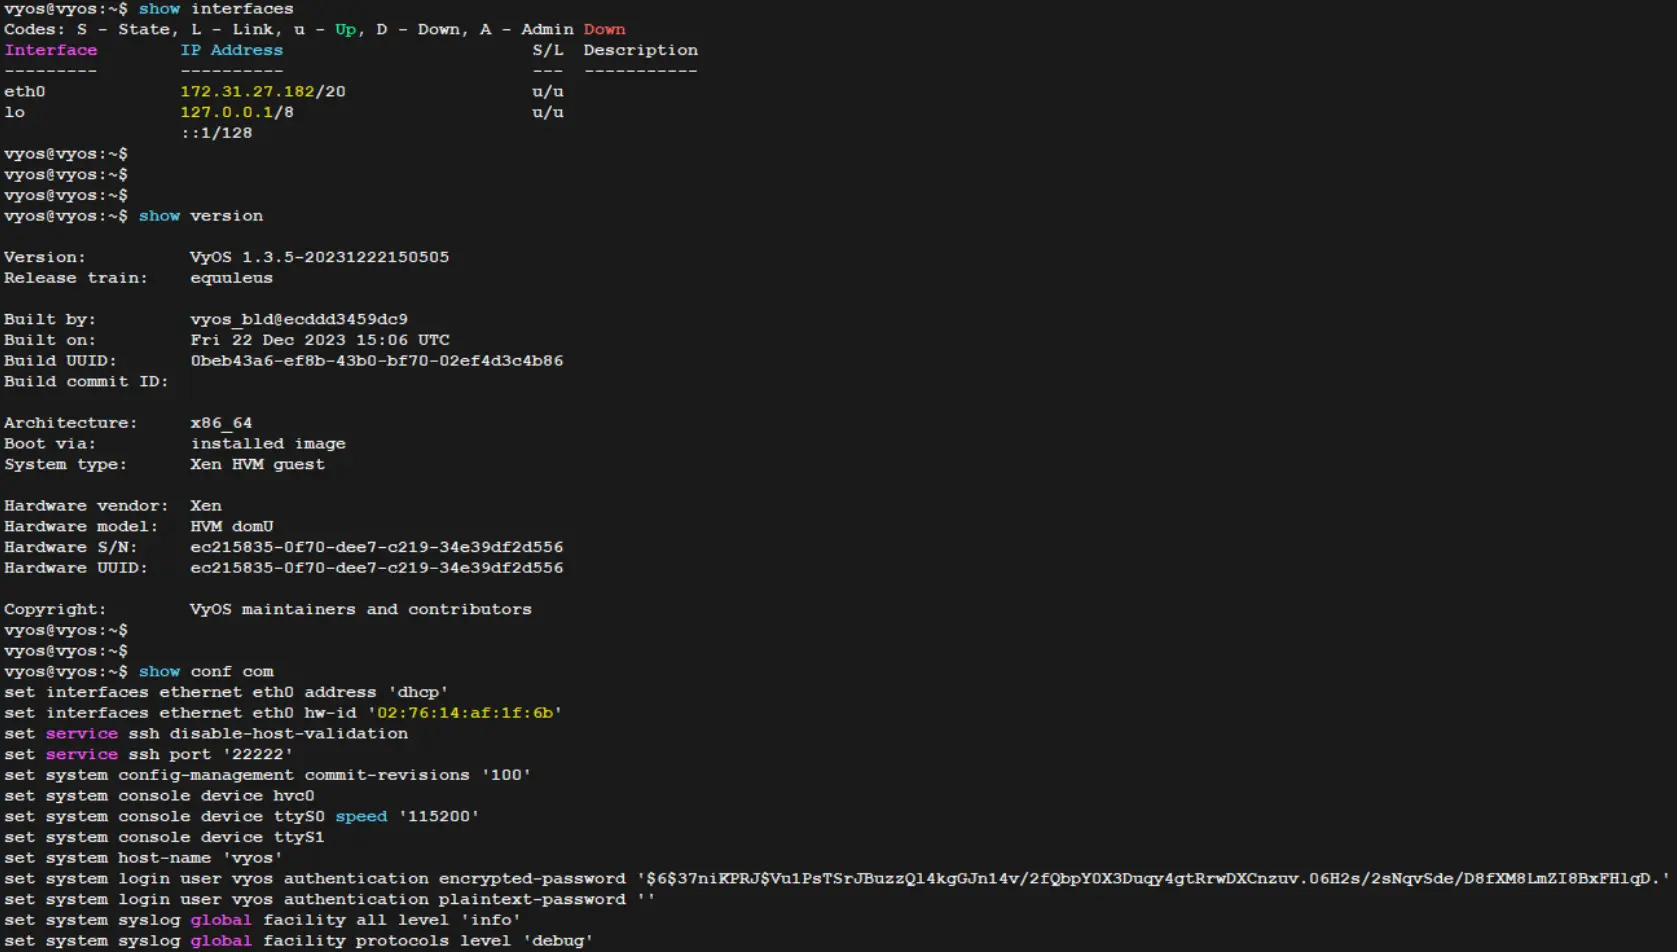Screen dimensions: 1677x952
Task: Click the architecture value x86_64
Action: coord(221,423)
